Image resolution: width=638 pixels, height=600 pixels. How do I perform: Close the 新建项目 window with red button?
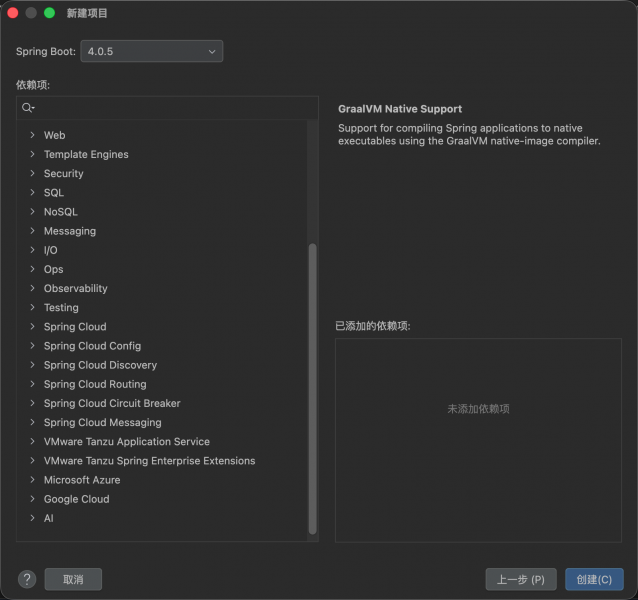tap(13, 13)
